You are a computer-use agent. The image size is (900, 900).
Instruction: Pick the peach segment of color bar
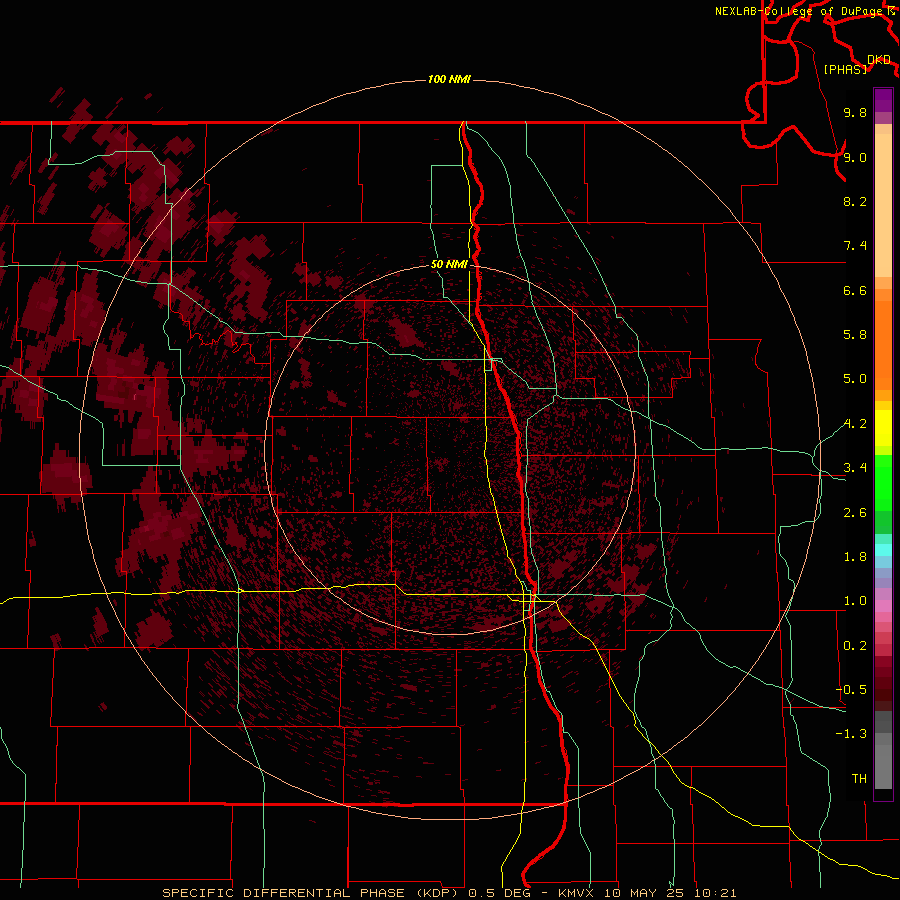tap(883, 205)
